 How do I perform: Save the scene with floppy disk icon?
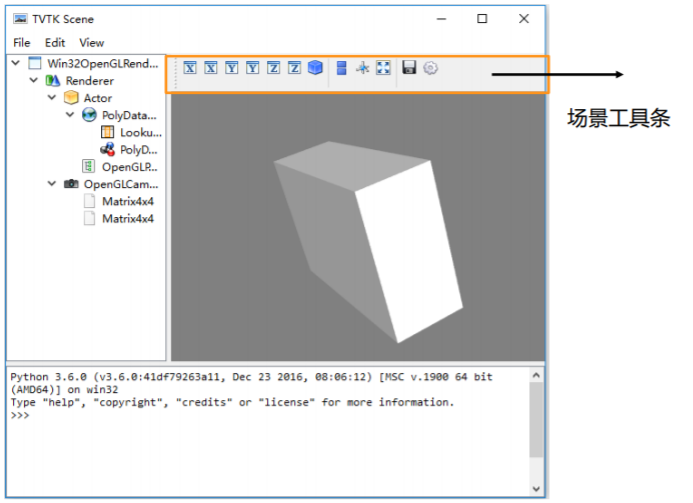coord(409,68)
